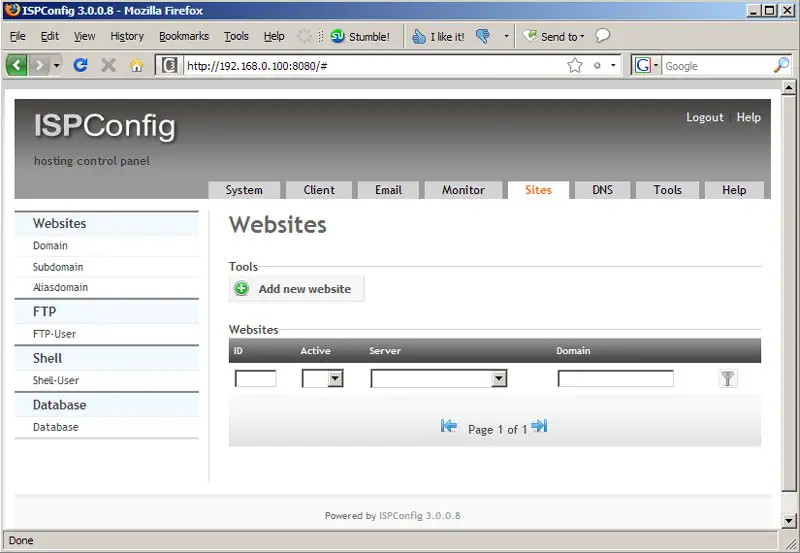The image size is (800, 553).
Task: Click into the Google search box
Action: [717, 66]
